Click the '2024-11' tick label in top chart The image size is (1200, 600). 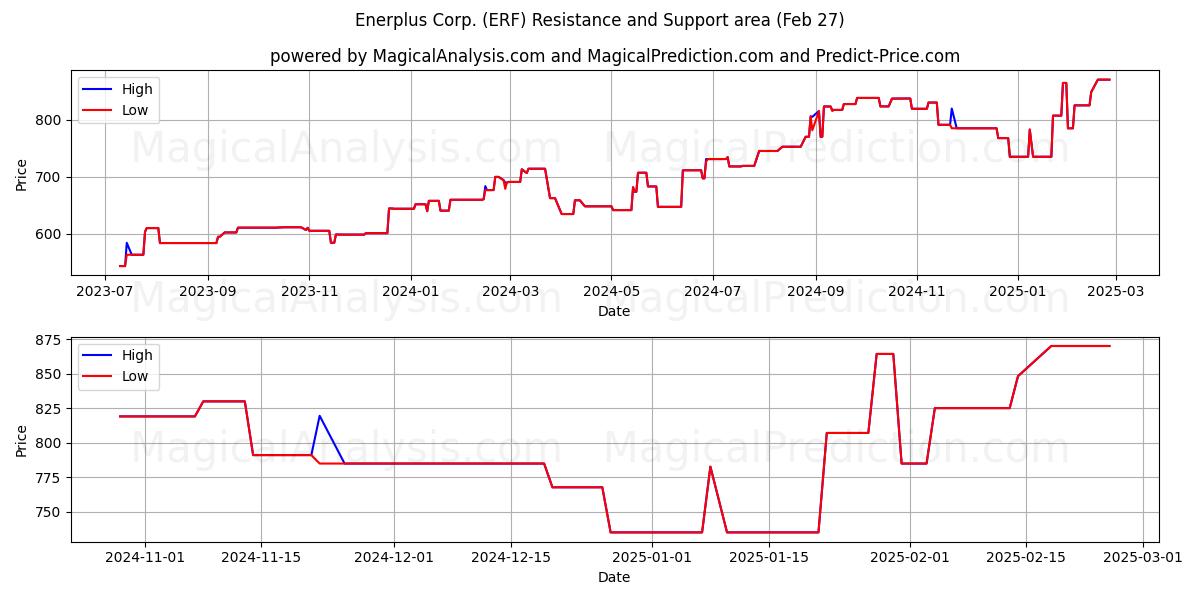[x=916, y=292]
